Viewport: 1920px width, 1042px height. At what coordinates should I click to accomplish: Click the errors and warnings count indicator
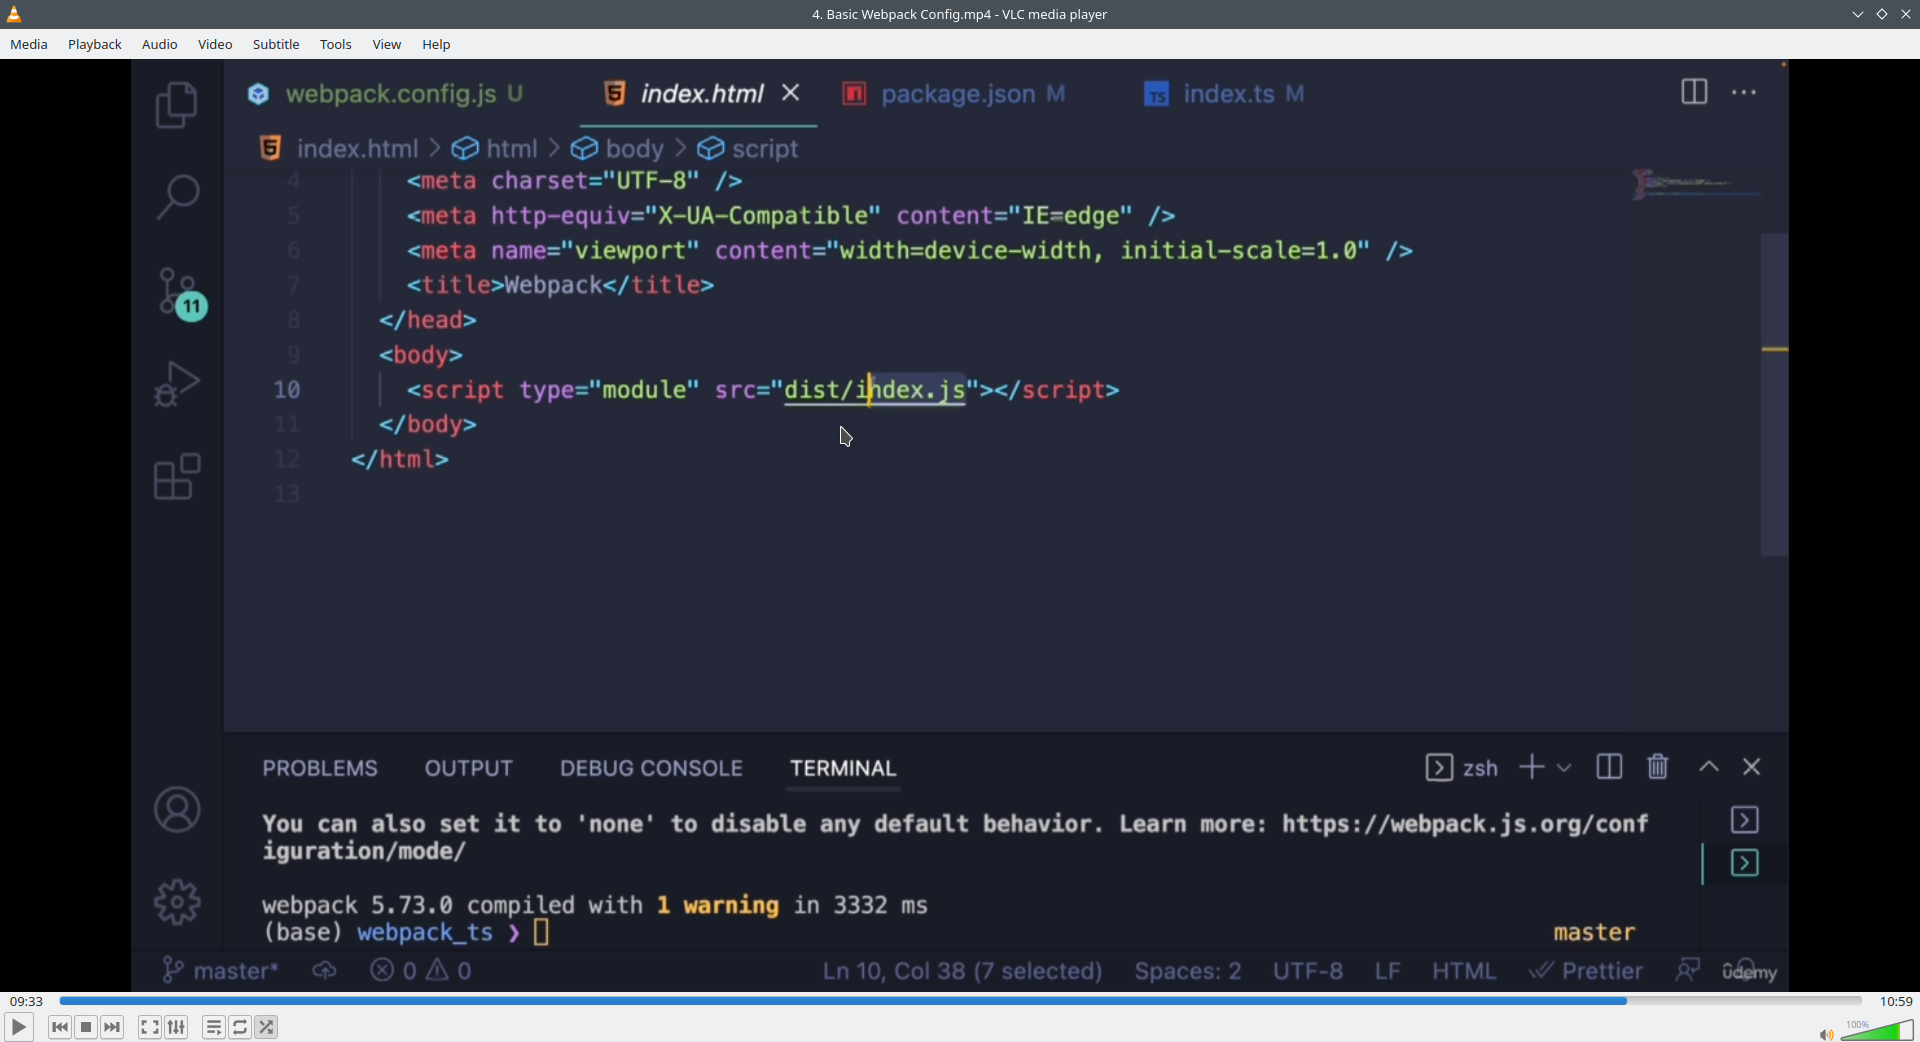pyautogui.click(x=421, y=970)
